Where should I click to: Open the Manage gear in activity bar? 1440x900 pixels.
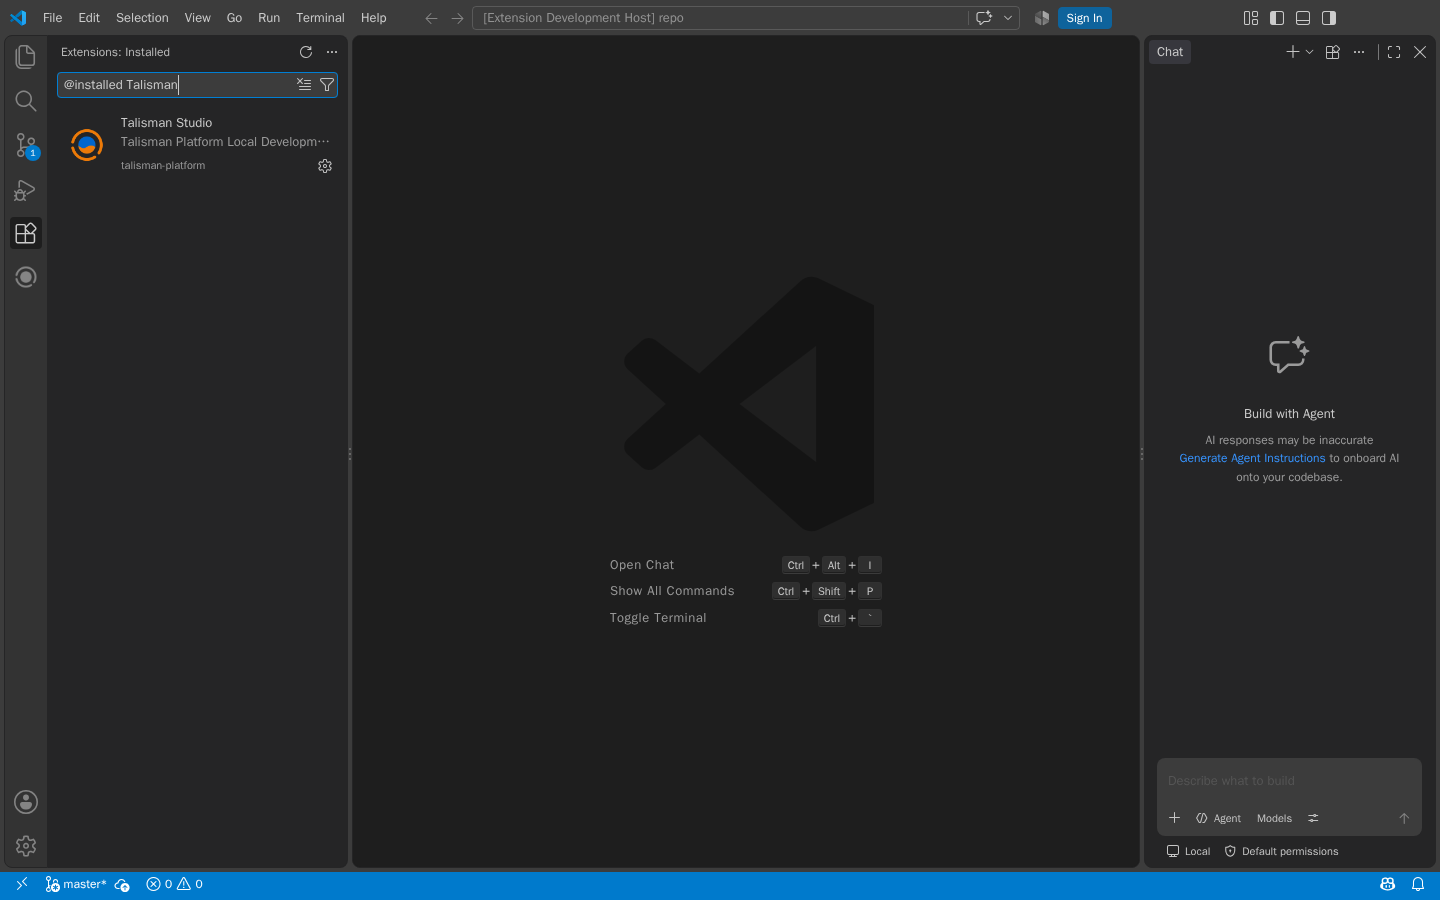point(26,846)
